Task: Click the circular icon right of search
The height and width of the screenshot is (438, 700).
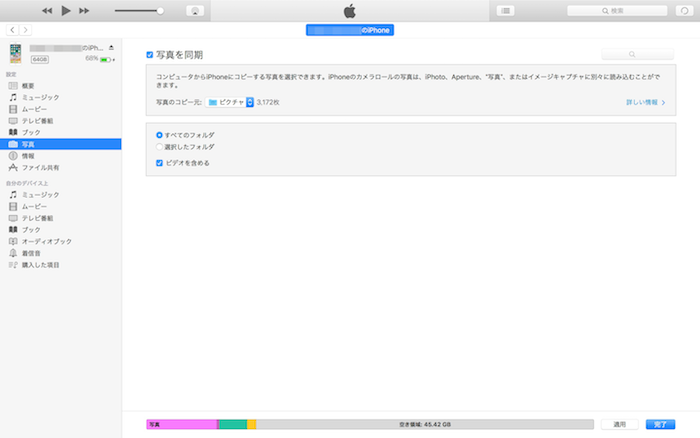Action: [x=684, y=11]
